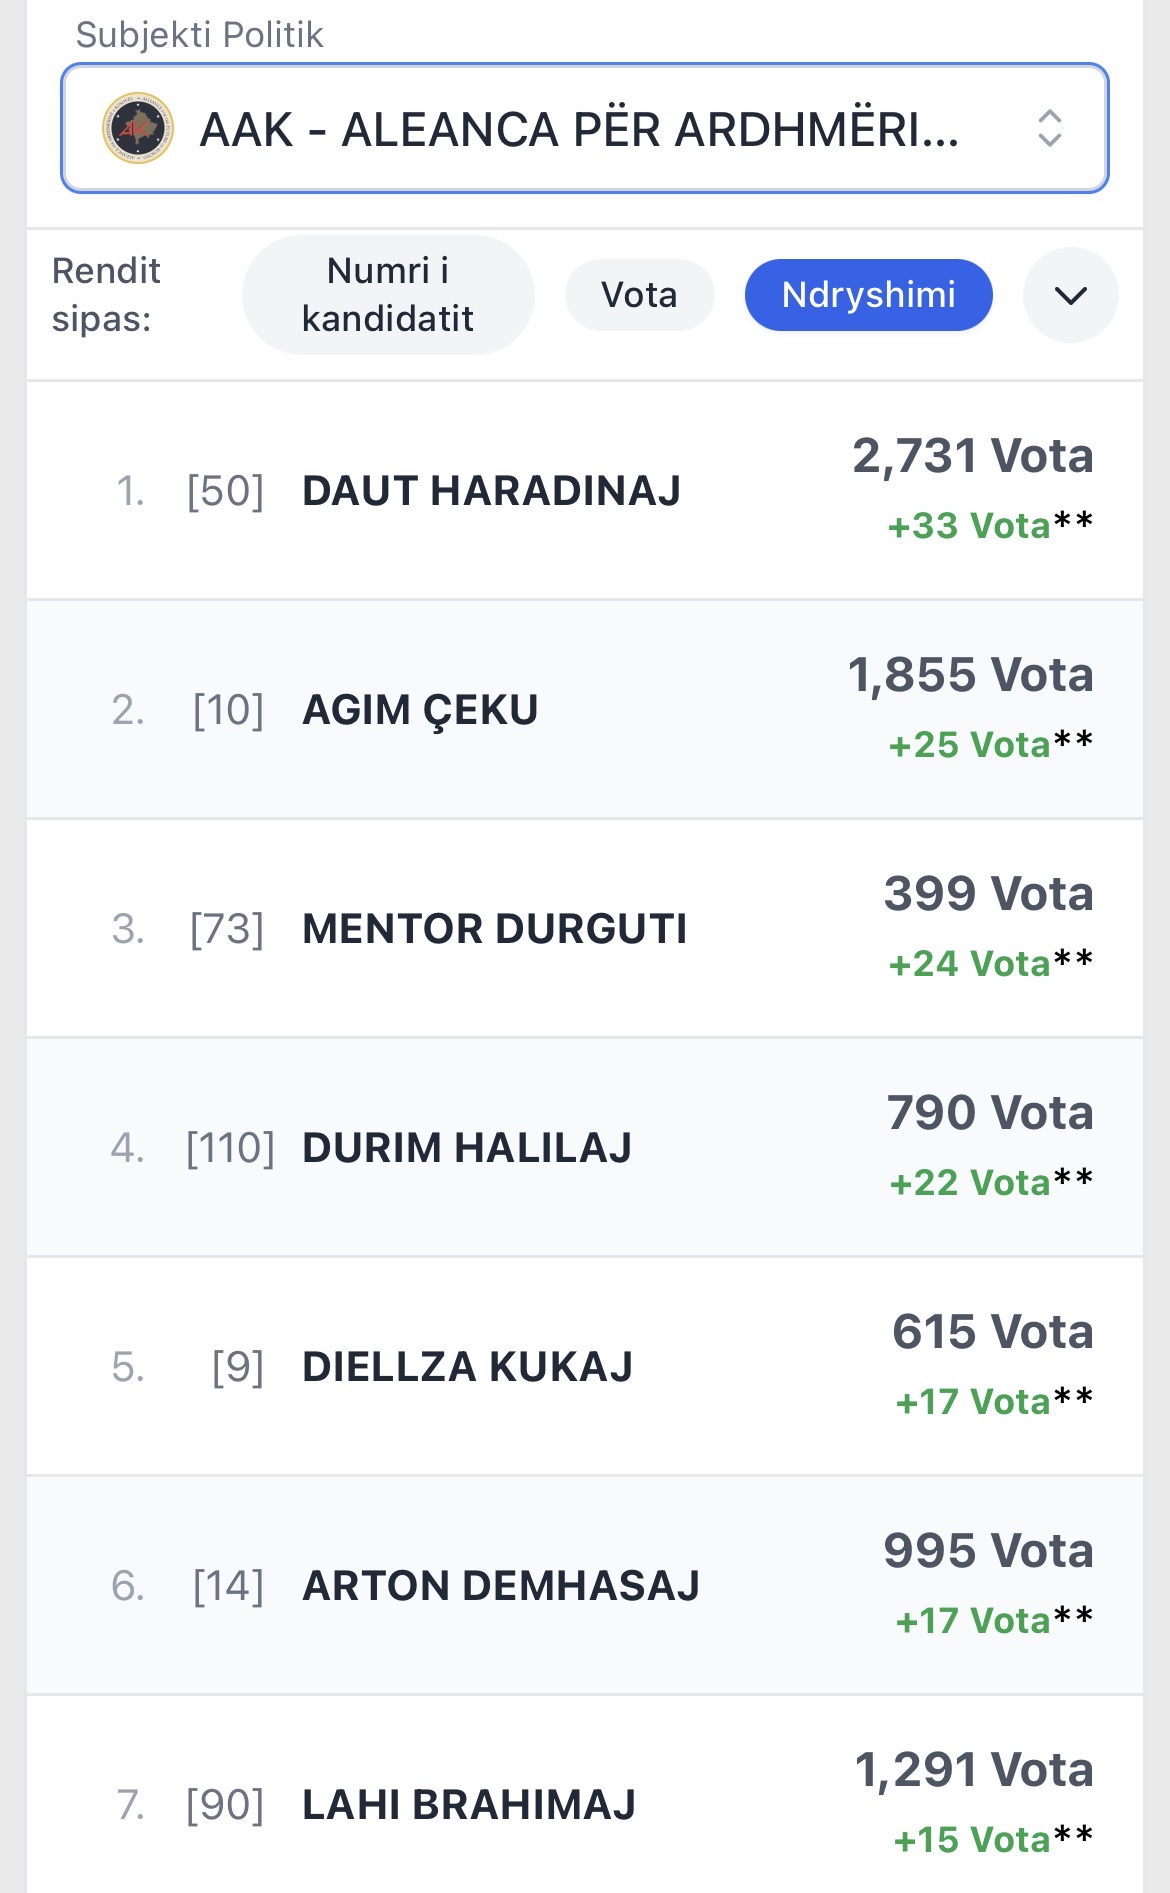Screen dimensions: 1170x1893
Task: Click the up-down arrows on party selector
Action: pyautogui.click(x=1049, y=129)
